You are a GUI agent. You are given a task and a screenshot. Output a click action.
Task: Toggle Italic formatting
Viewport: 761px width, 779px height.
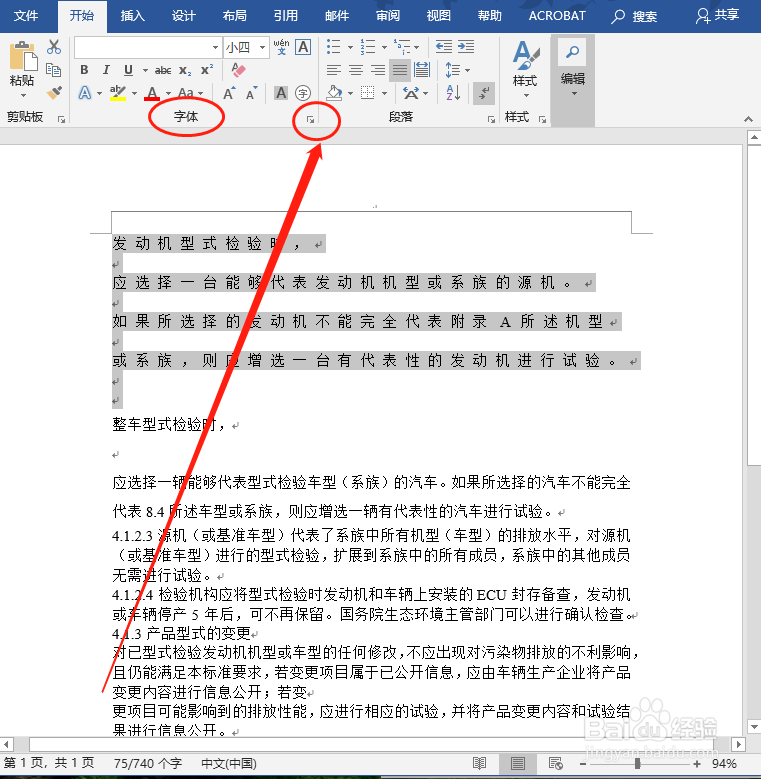point(106,70)
